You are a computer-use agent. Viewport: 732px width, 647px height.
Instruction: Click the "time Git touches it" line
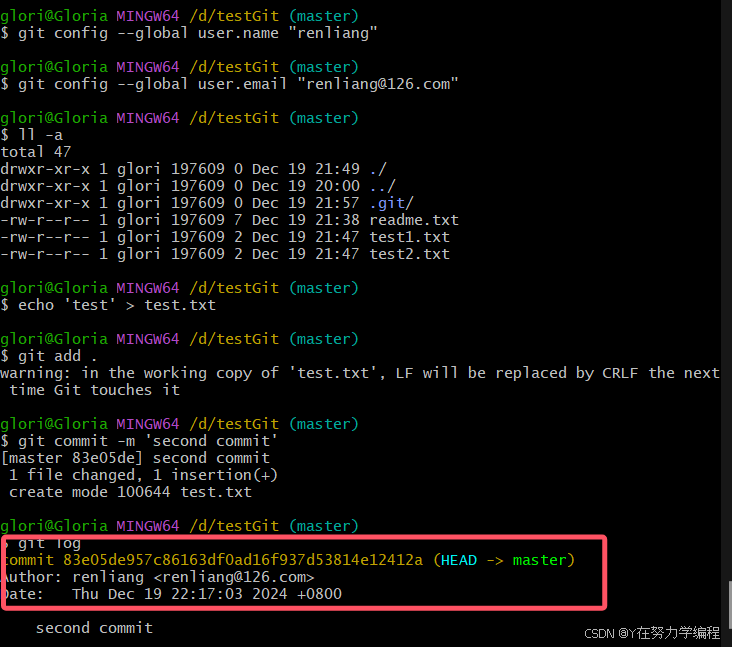(x=94, y=390)
